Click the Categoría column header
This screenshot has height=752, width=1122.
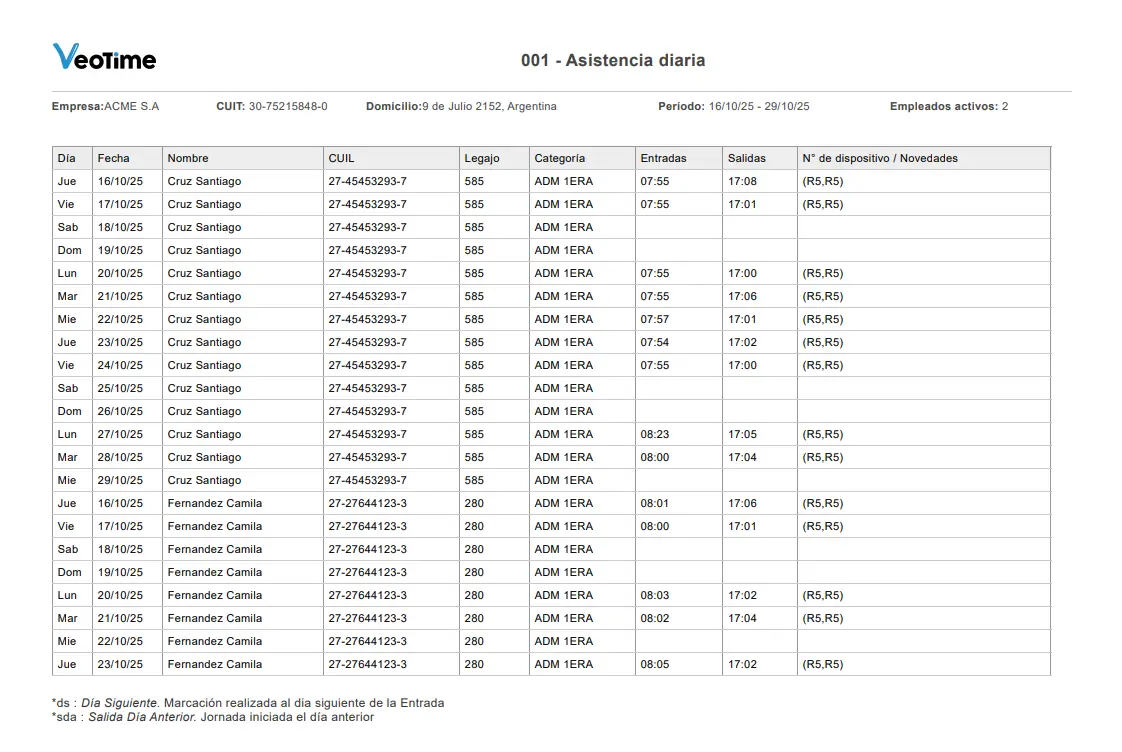tap(558, 157)
